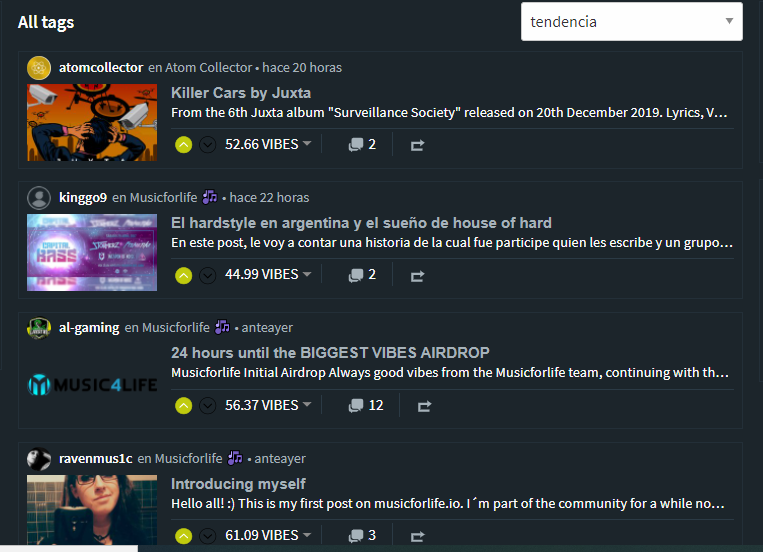
Task: Open the Introducing myself post title
Action: pos(238,484)
